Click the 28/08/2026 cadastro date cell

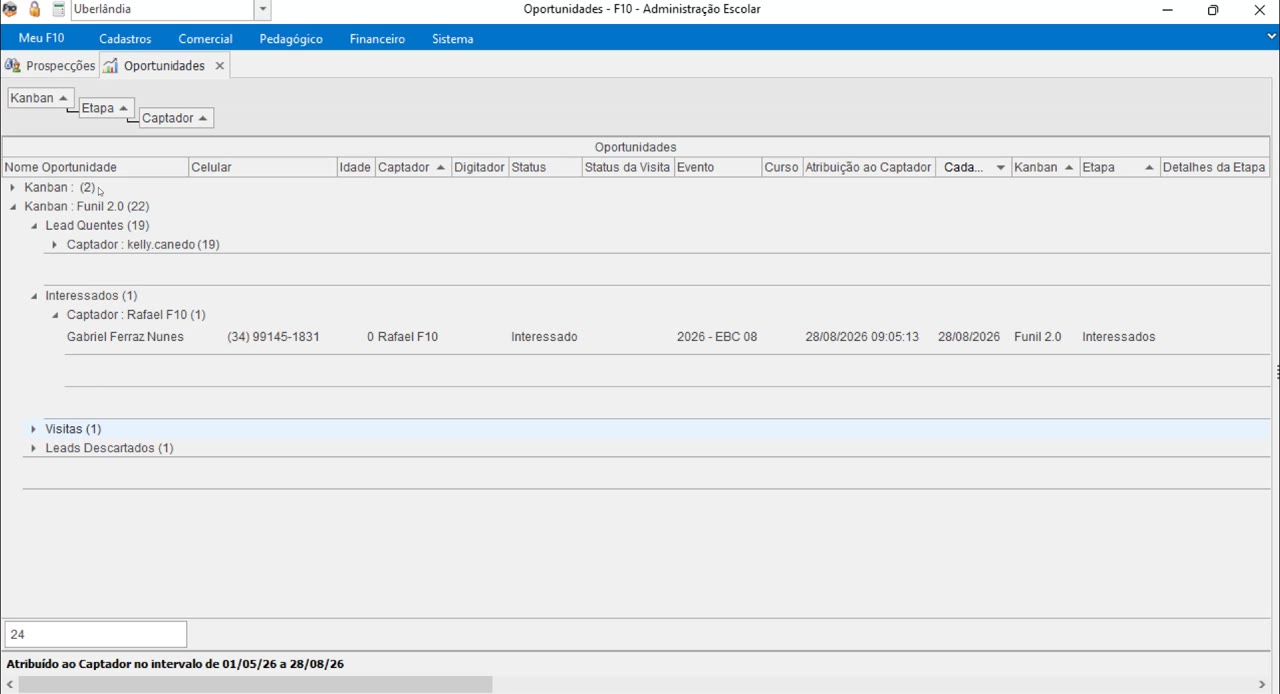point(969,337)
